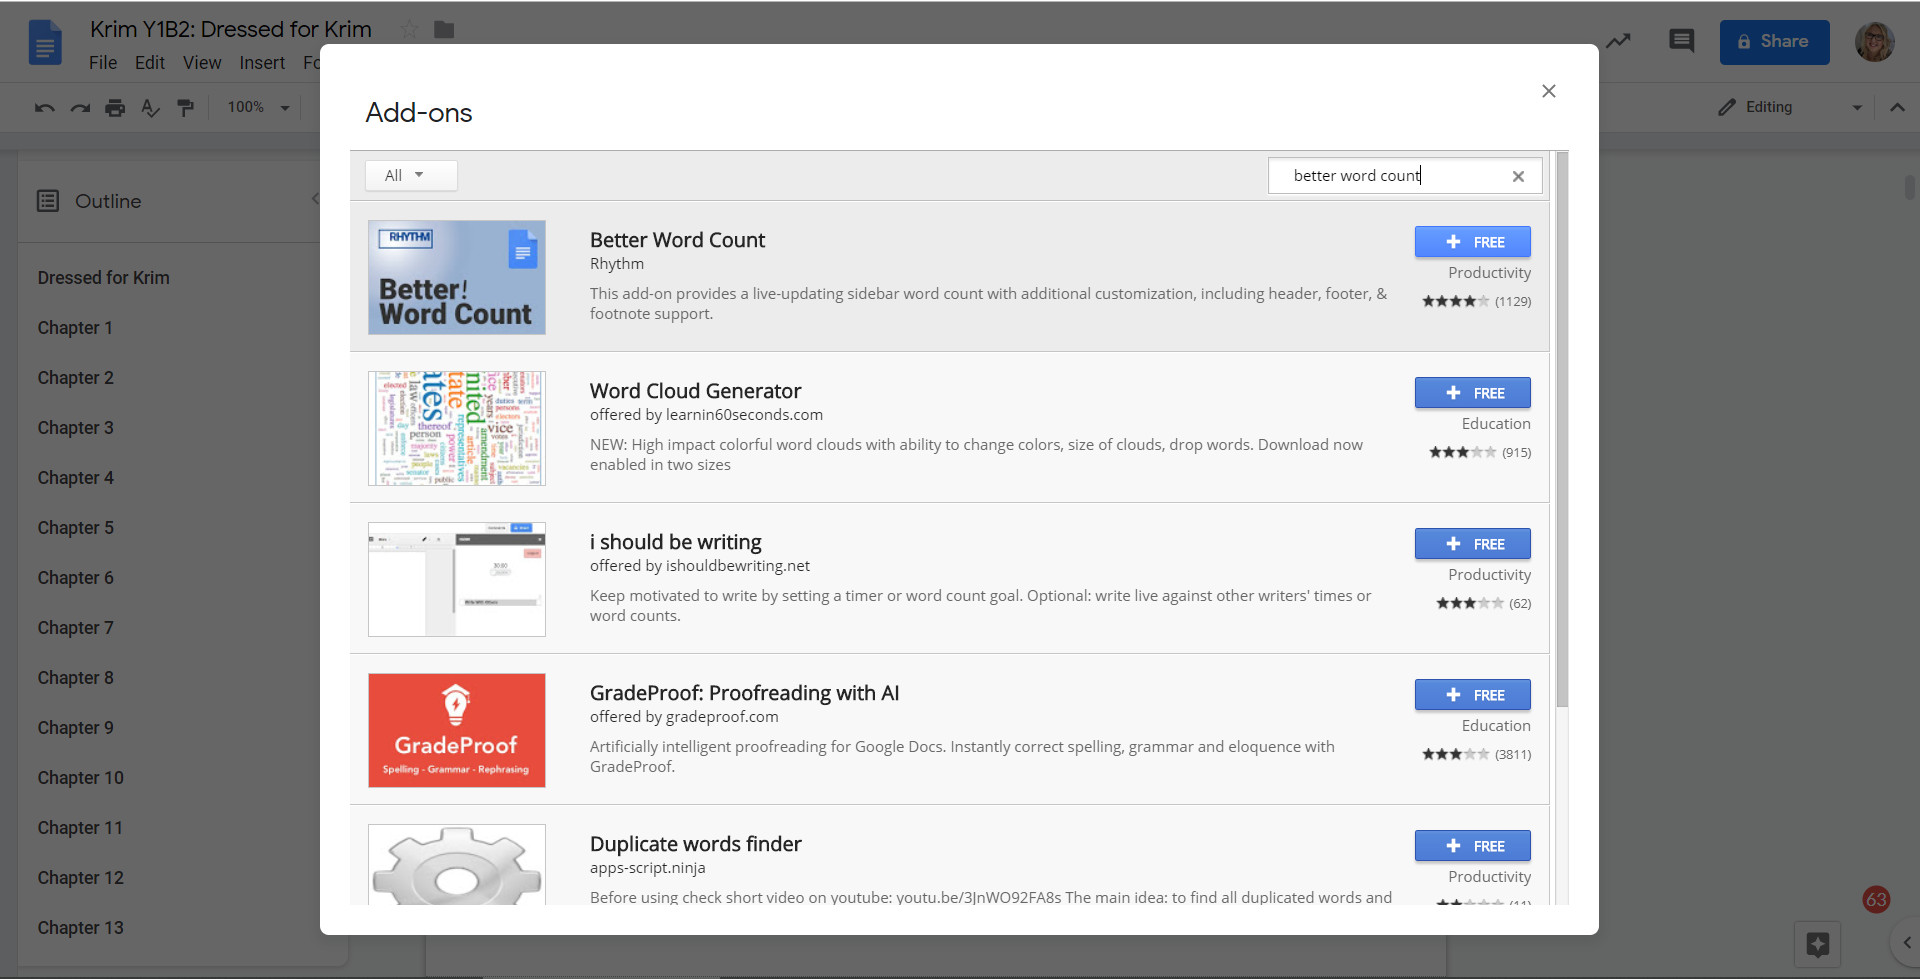Open comment history icon
This screenshot has height=979, width=1920.
pyautogui.click(x=1681, y=41)
